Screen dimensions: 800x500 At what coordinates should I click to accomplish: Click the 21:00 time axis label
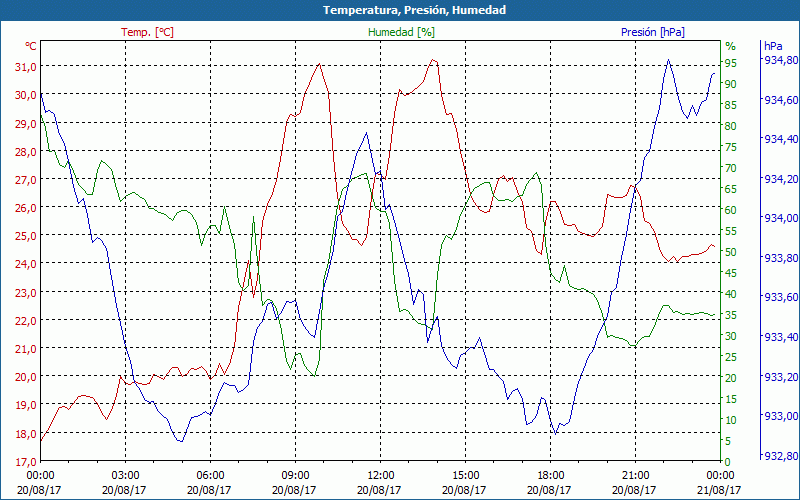point(635,477)
